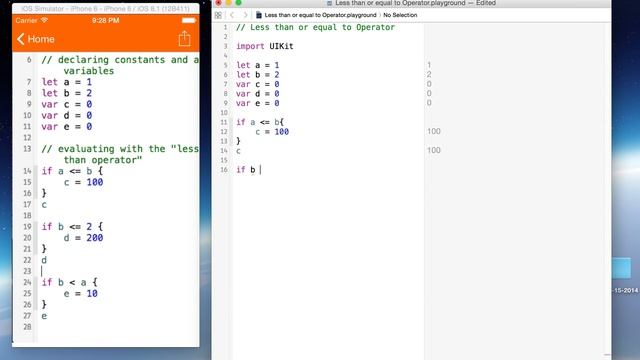Tap the share icon in orange navigation bar
This screenshot has height=360, width=640.
tap(184, 38)
